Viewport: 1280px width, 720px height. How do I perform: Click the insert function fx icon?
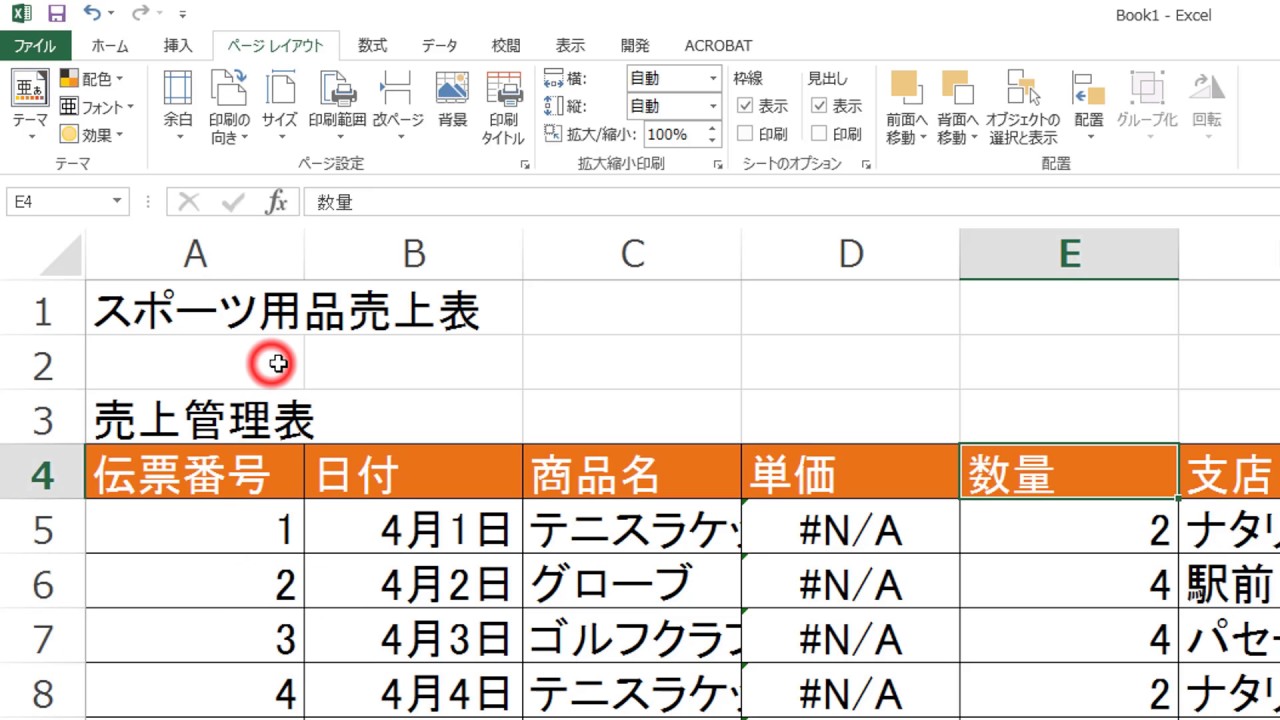tap(277, 202)
